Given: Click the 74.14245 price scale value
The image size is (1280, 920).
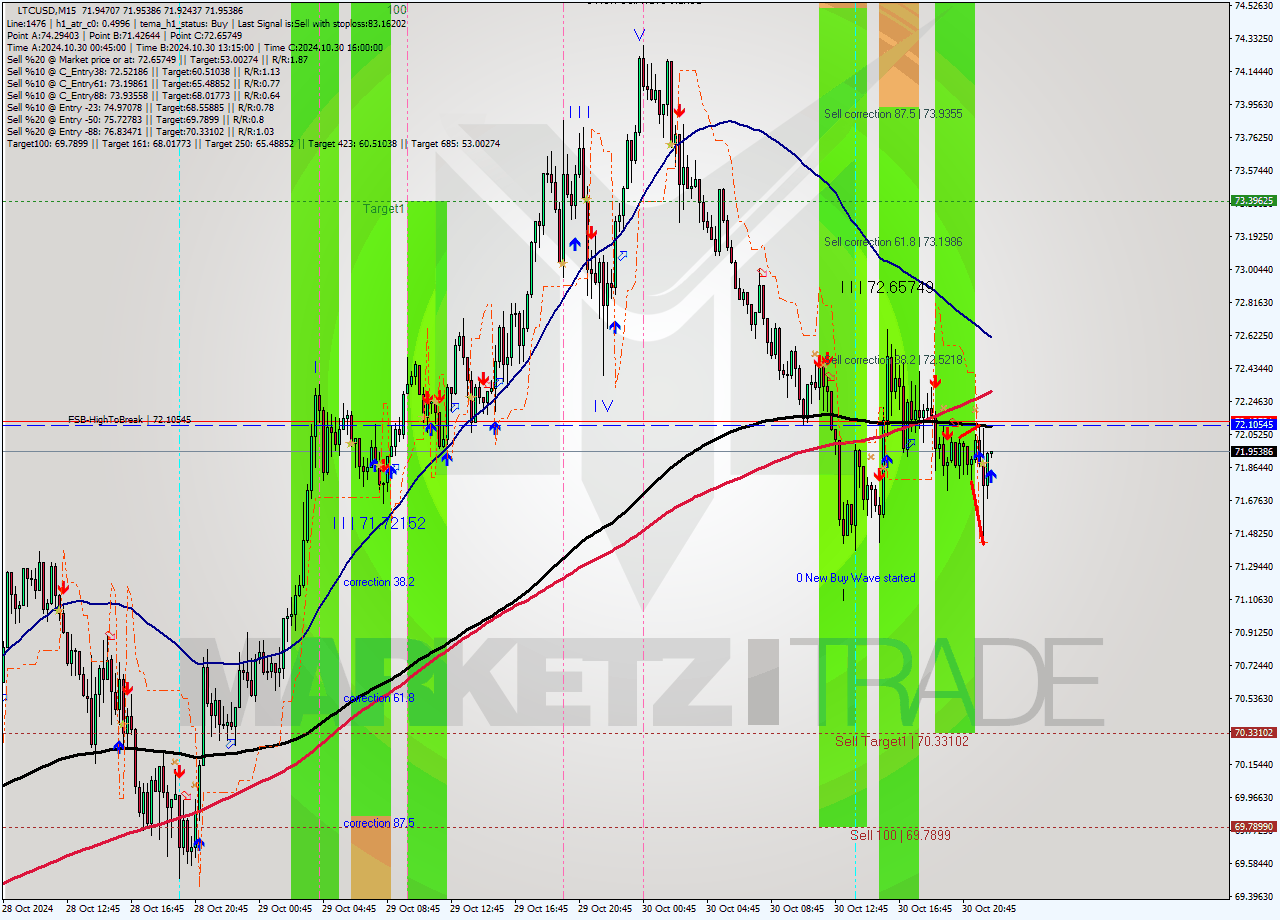Looking at the screenshot, I should (1254, 71).
